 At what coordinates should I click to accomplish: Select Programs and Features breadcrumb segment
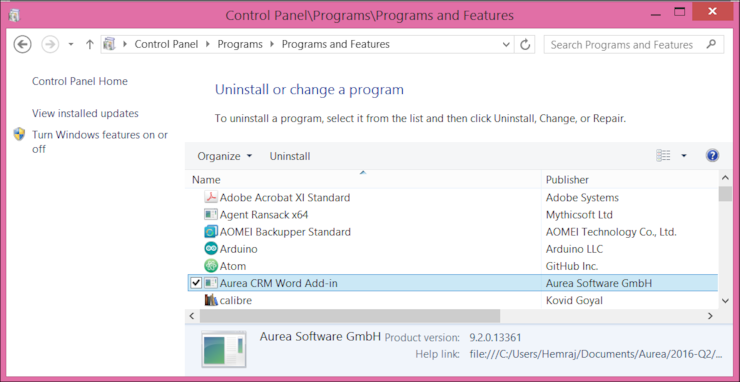[x=336, y=44]
